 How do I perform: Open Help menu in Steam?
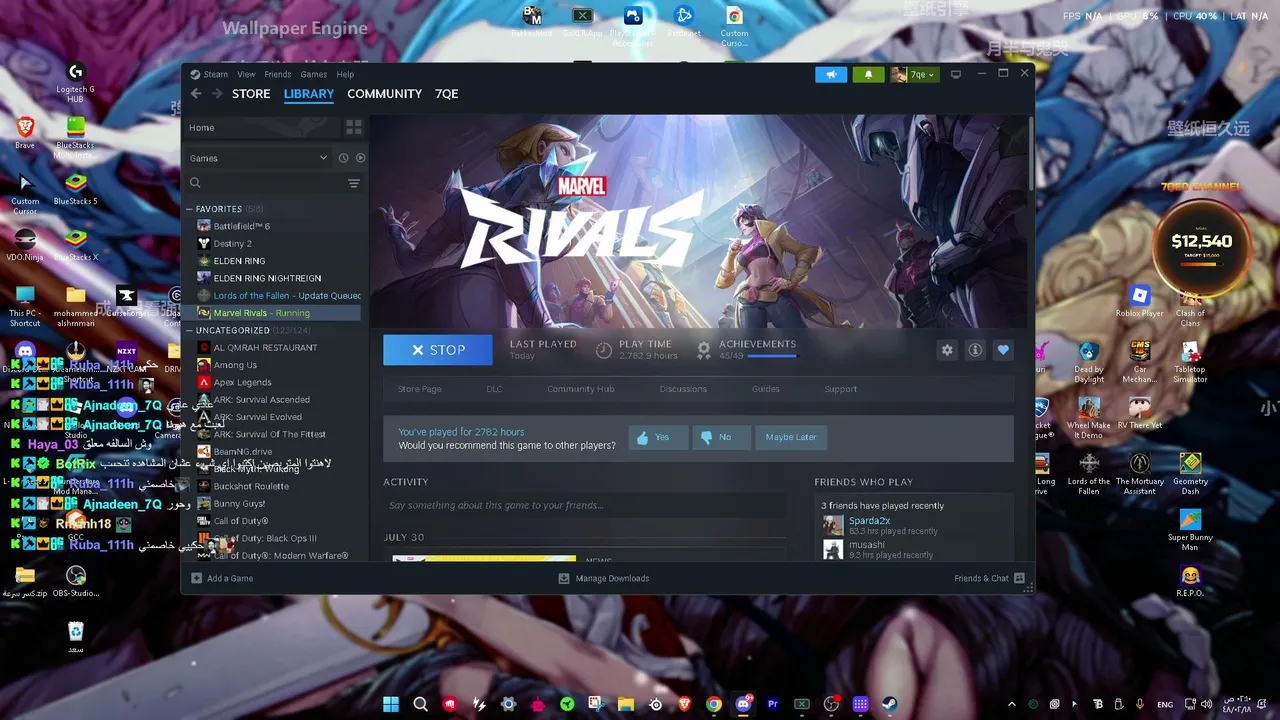pyautogui.click(x=345, y=74)
